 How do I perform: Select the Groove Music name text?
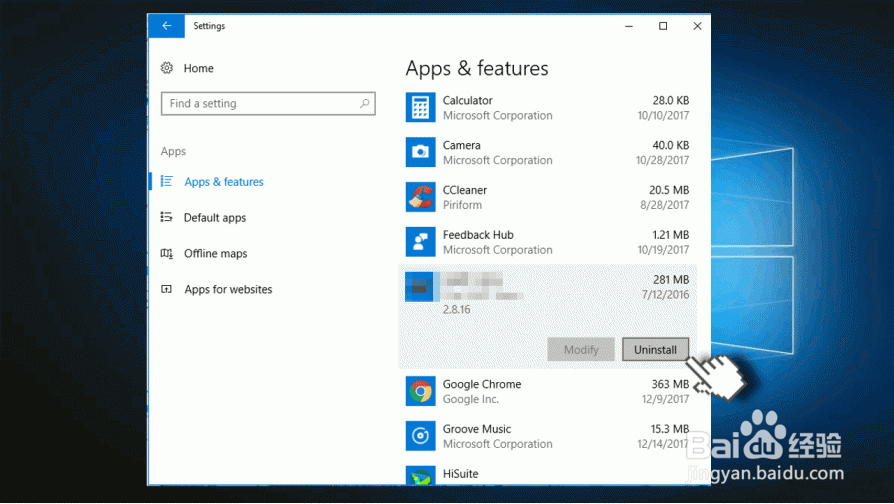point(477,429)
